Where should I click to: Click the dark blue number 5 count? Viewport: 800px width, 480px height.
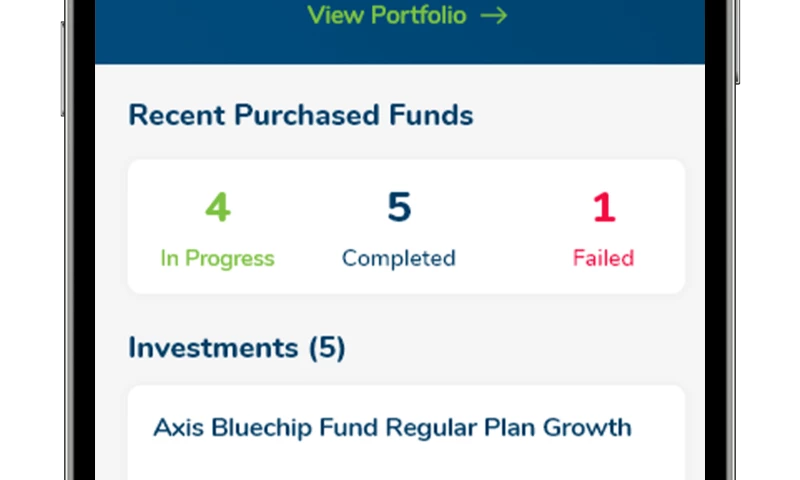pyautogui.click(x=399, y=207)
